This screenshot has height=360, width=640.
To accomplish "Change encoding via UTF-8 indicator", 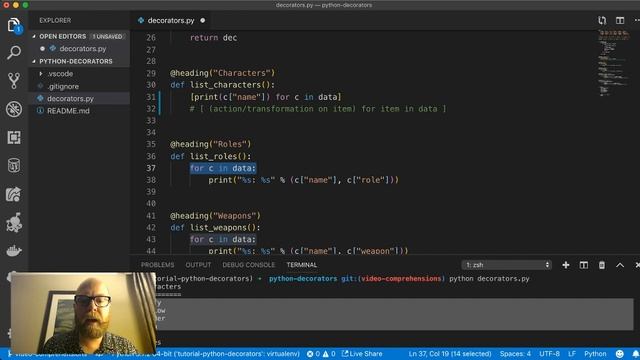I will click(549, 354).
